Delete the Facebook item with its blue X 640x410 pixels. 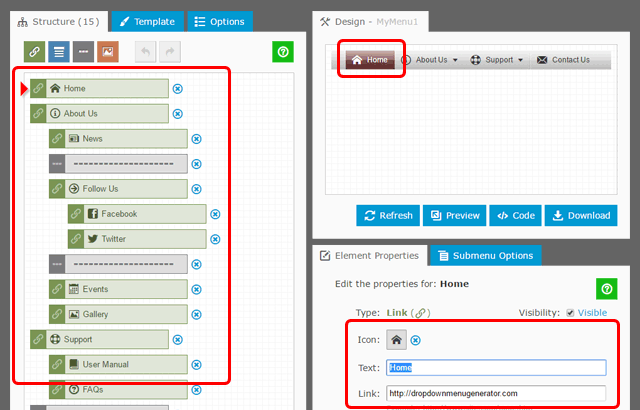click(x=215, y=214)
